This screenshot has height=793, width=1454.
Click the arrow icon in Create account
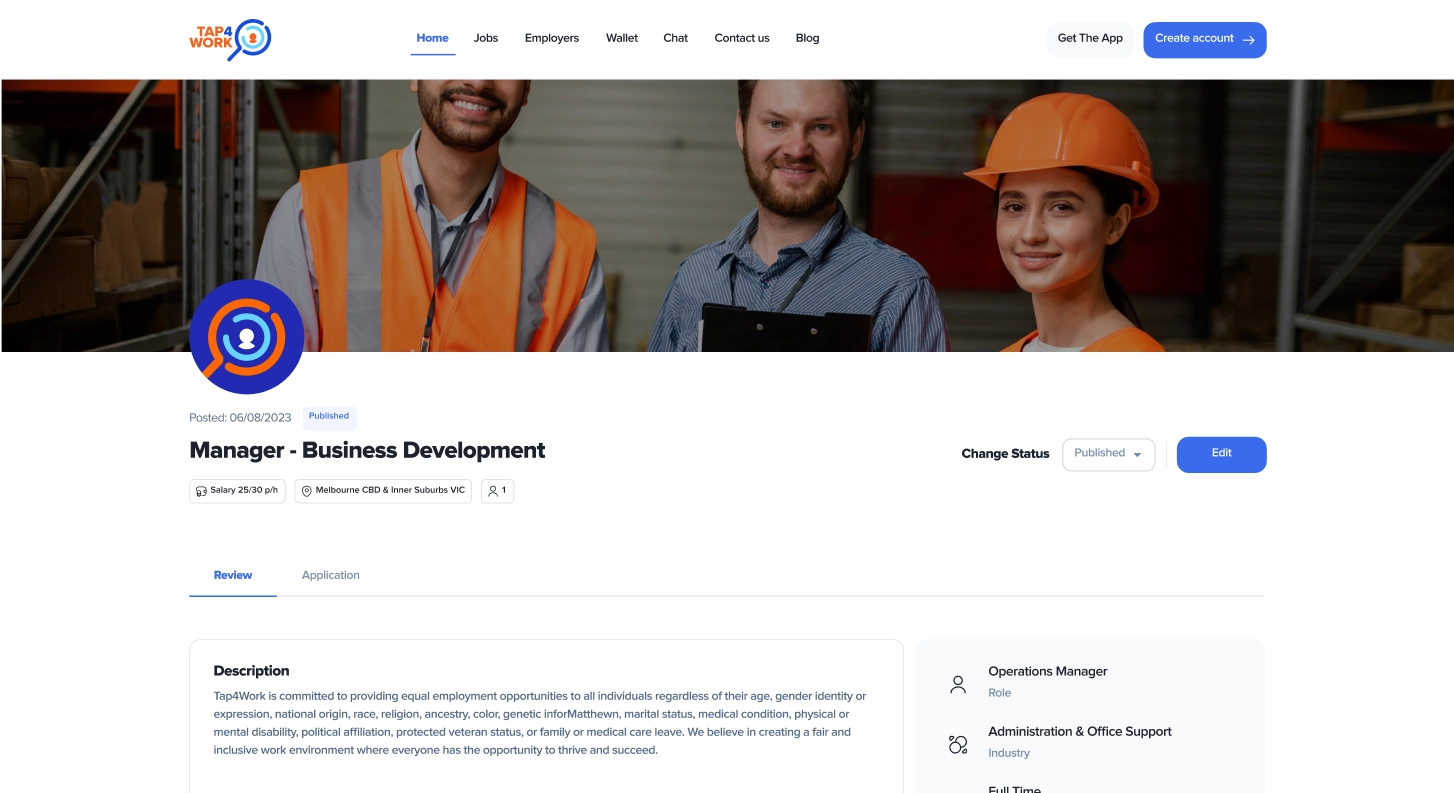[x=1248, y=40]
